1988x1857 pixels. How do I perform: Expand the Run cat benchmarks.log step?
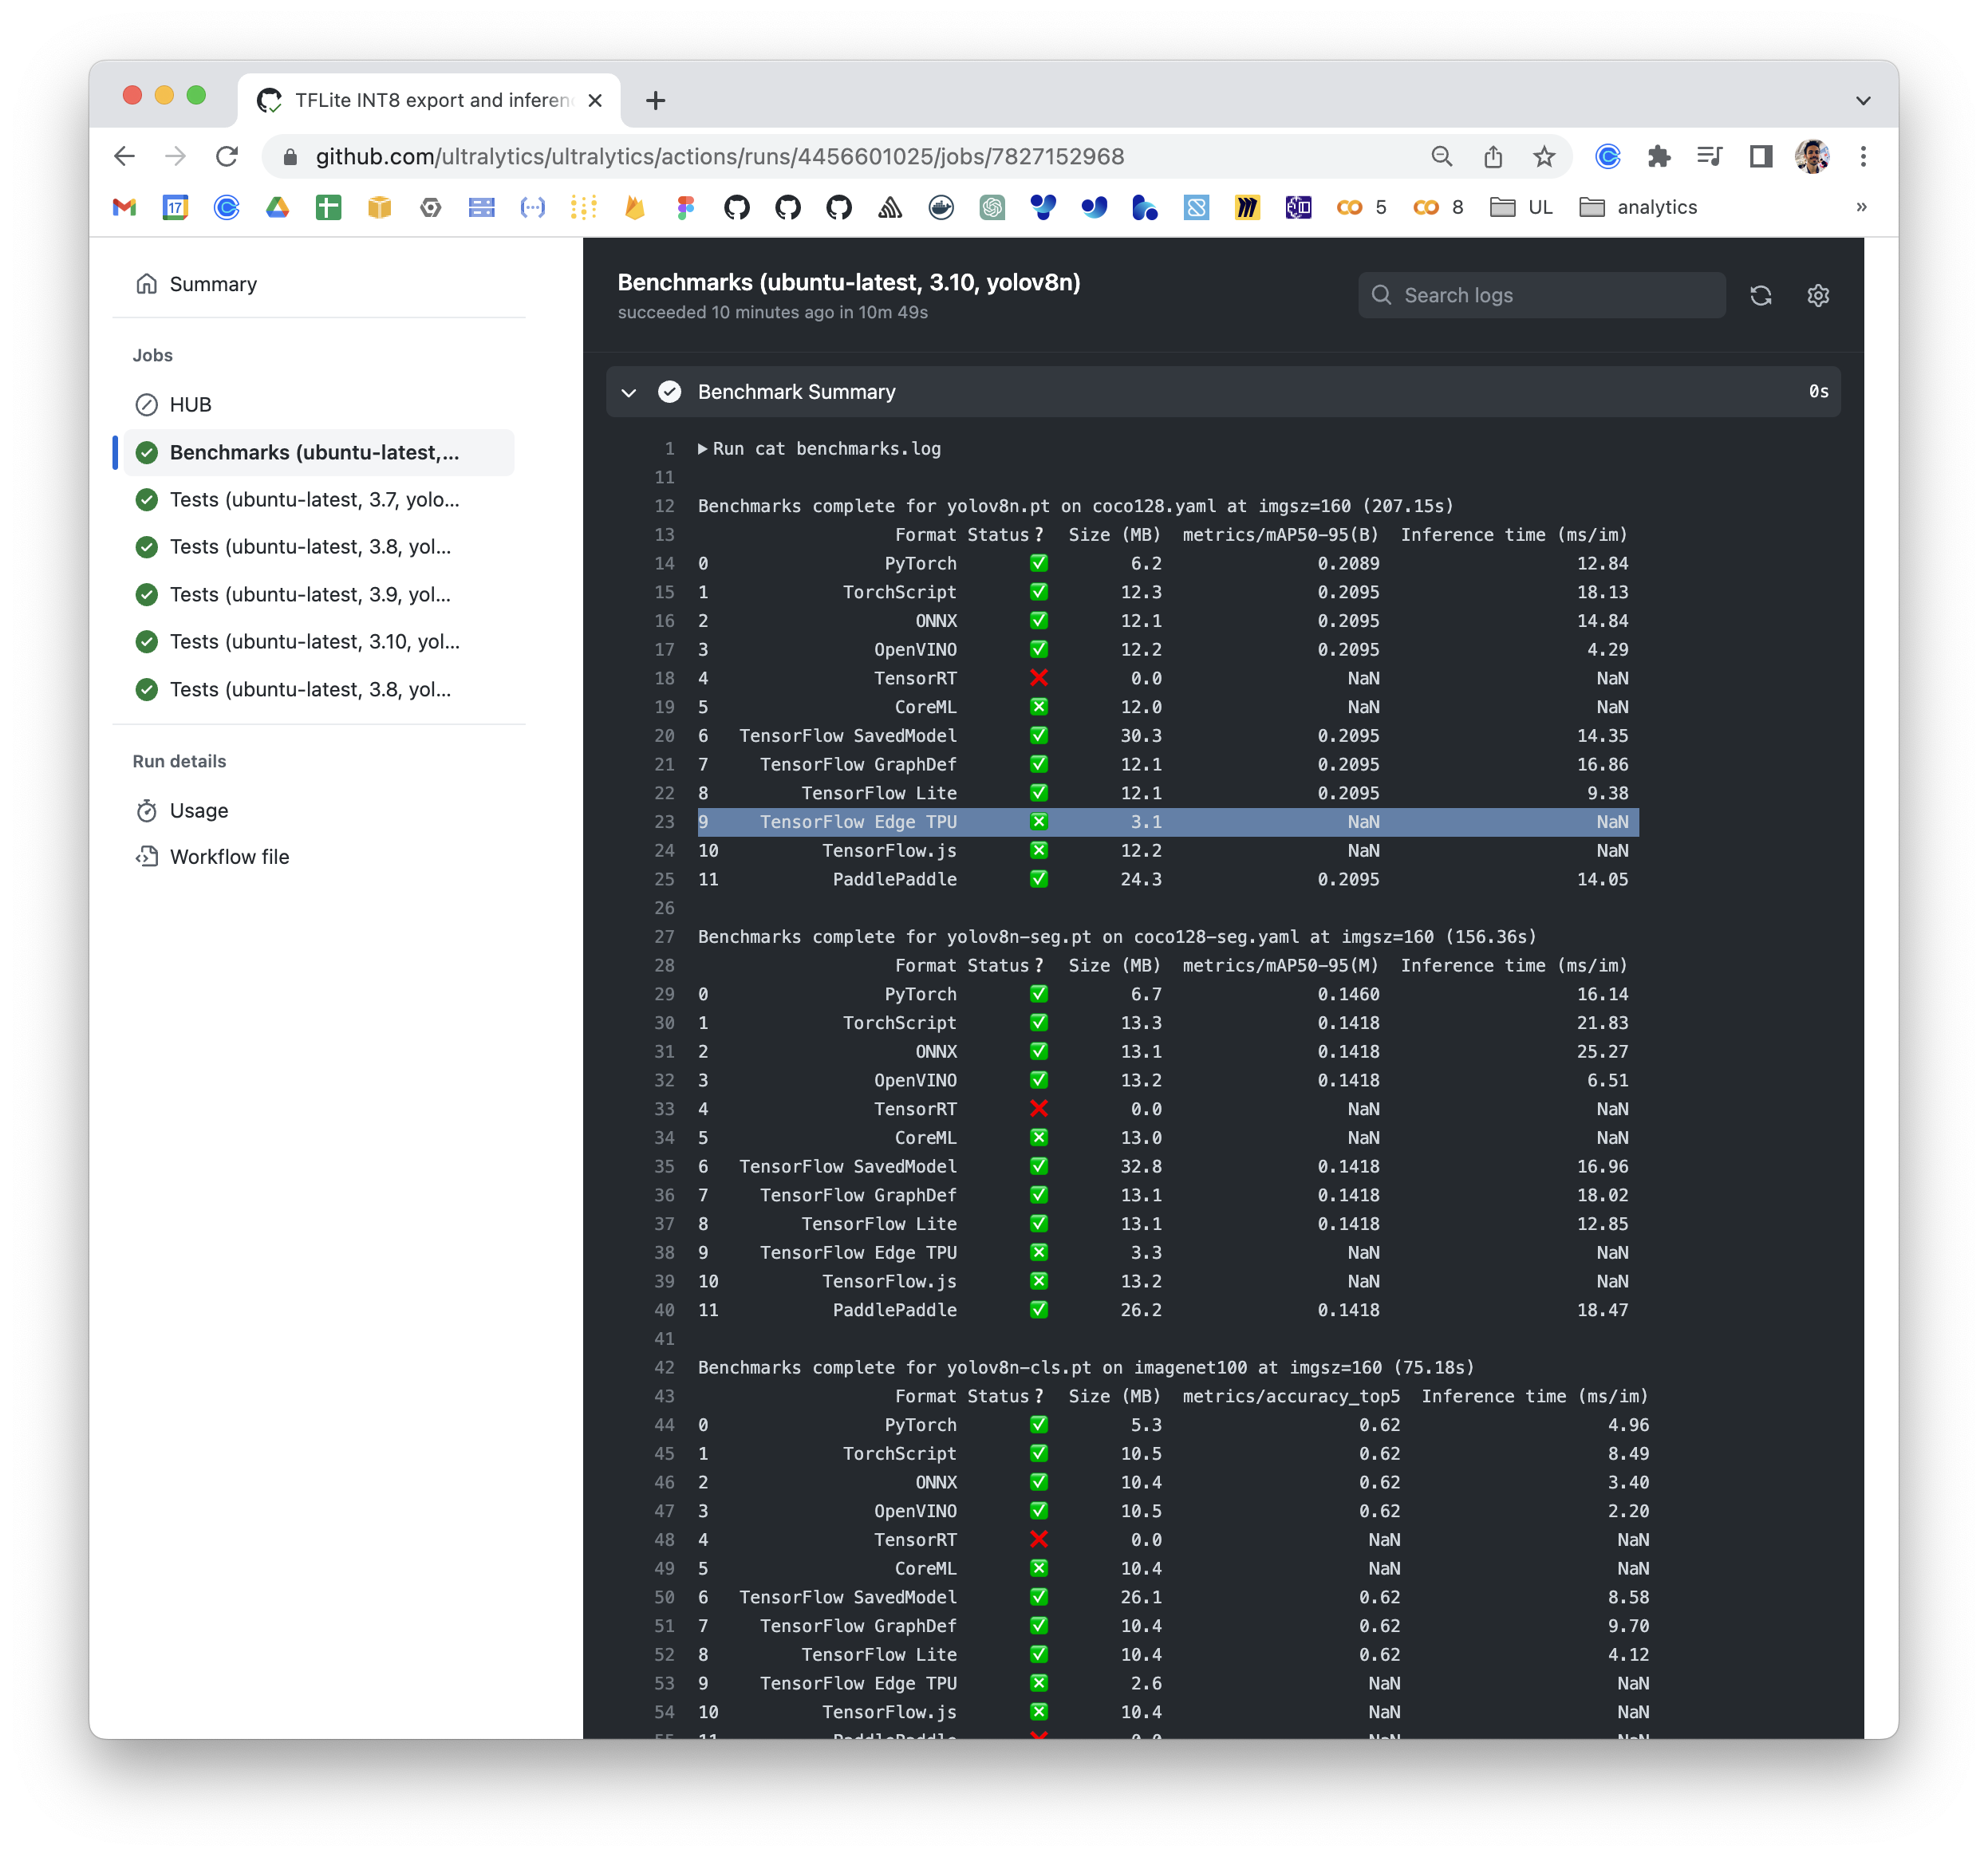tap(702, 448)
